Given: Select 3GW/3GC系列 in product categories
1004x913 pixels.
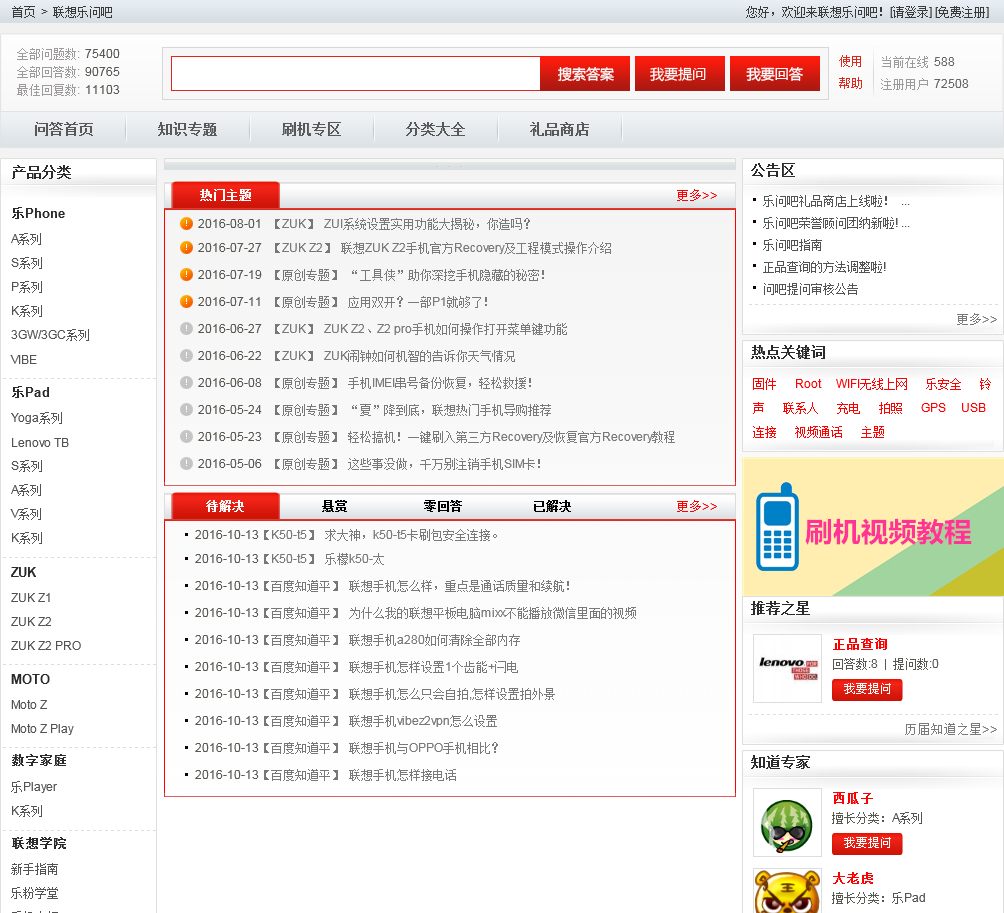Looking at the screenshot, I should click(50, 335).
